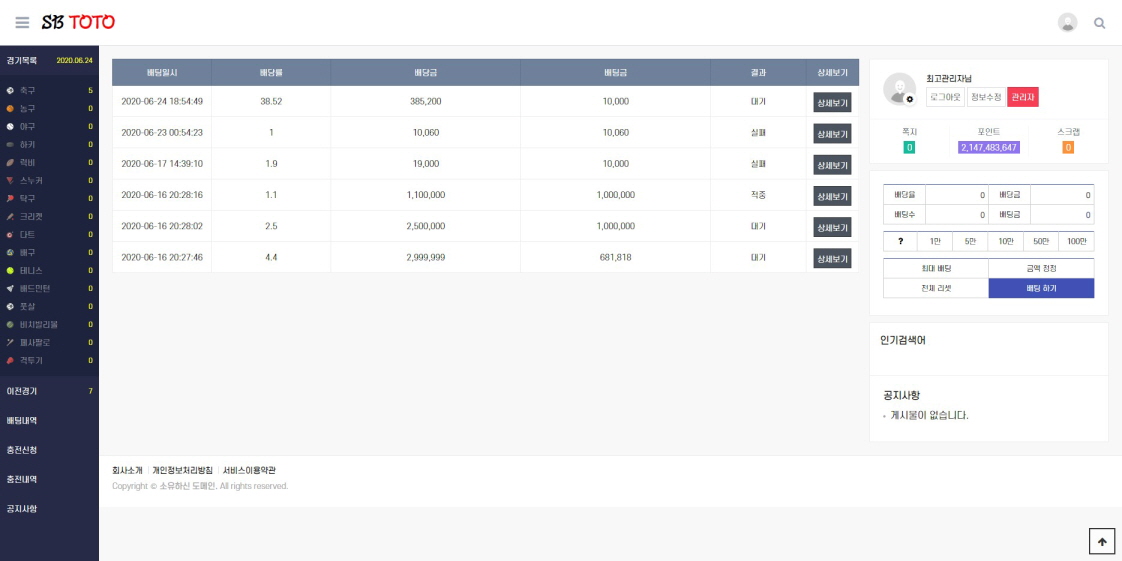Choose the 1만 bet amount option
1122x561 pixels.
click(935, 242)
